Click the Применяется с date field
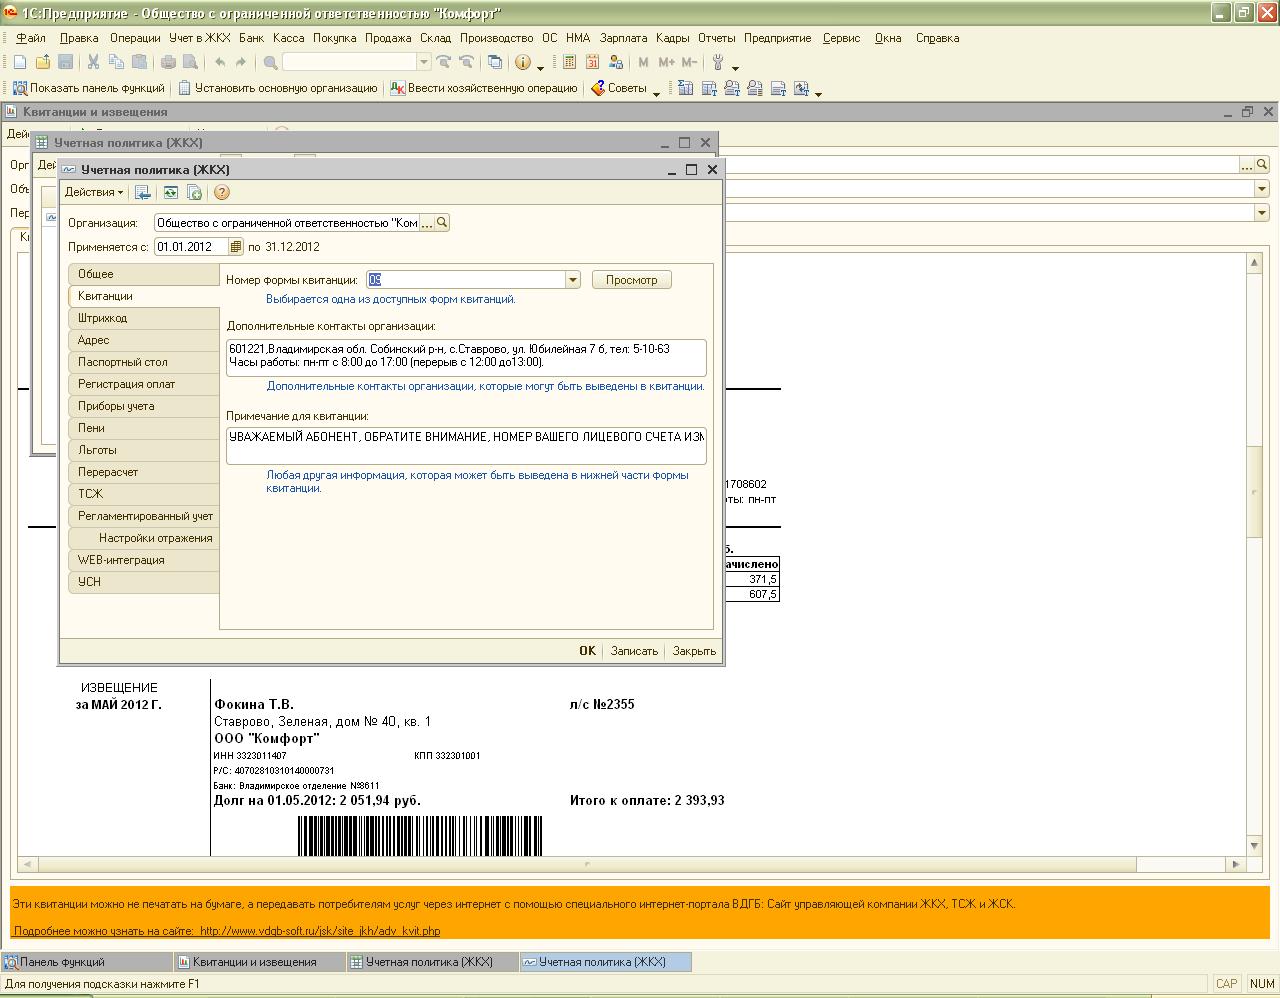The height and width of the screenshot is (998, 1280). (x=191, y=247)
